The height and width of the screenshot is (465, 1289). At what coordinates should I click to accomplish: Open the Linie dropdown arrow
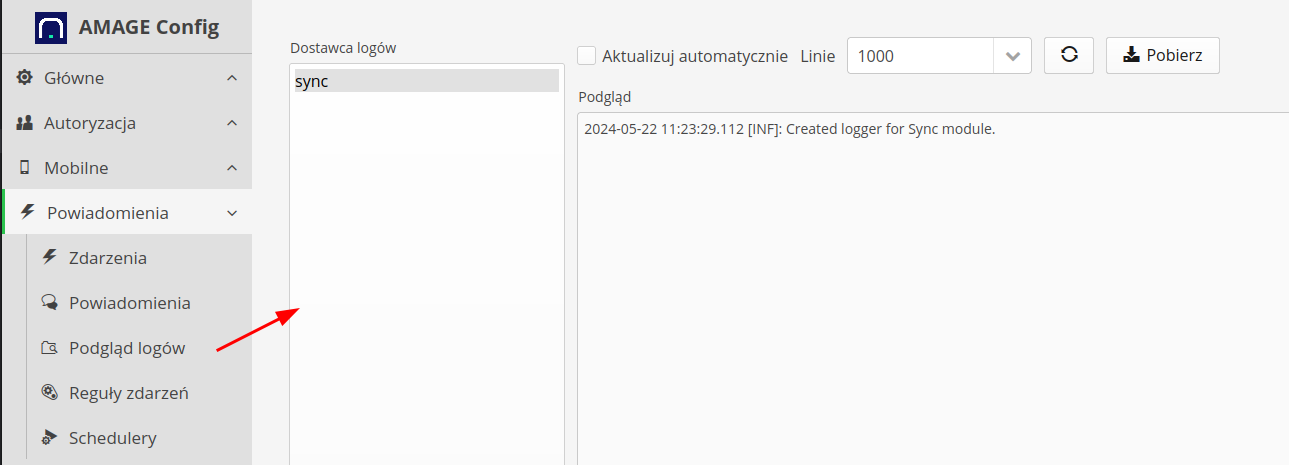pyautogui.click(x=1012, y=56)
